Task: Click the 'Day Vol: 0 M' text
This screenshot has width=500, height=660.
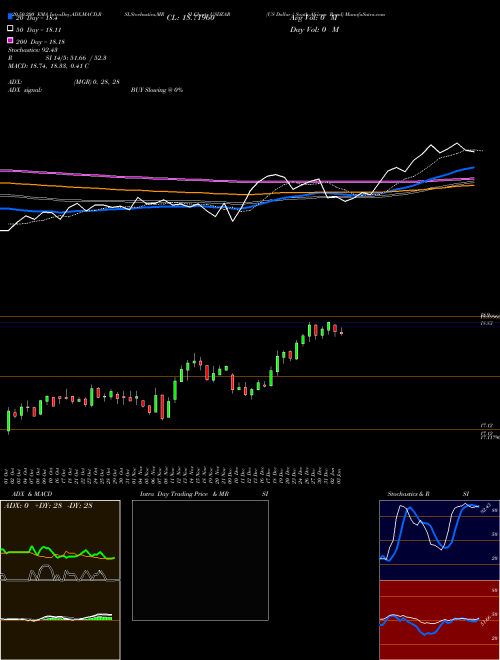Action: coord(314,30)
